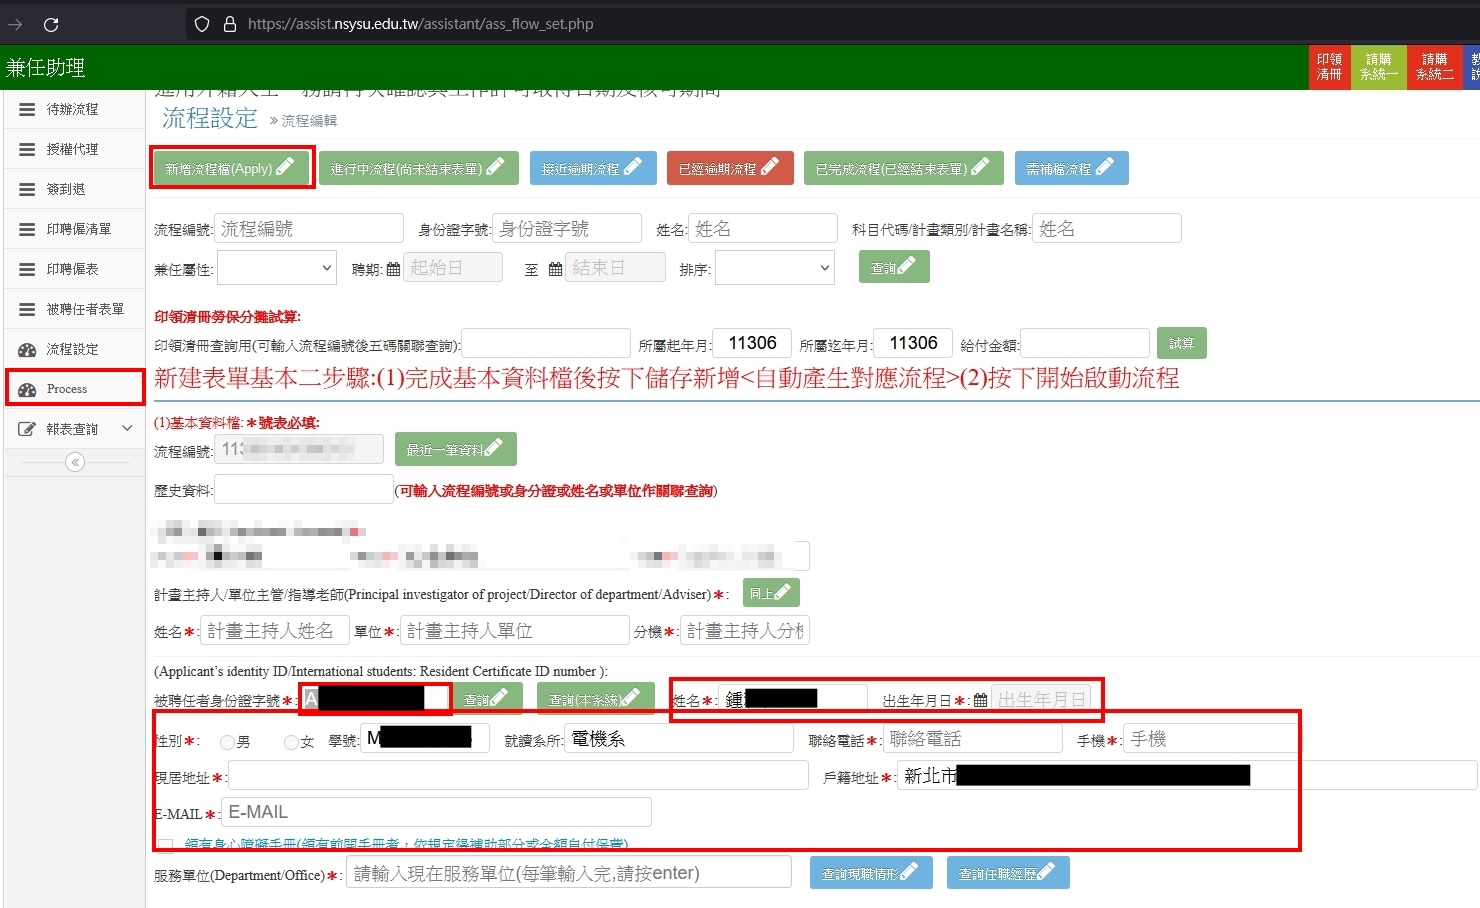Focus the 現居地址 input field
This screenshot has width=1480, height=908.
518,775
